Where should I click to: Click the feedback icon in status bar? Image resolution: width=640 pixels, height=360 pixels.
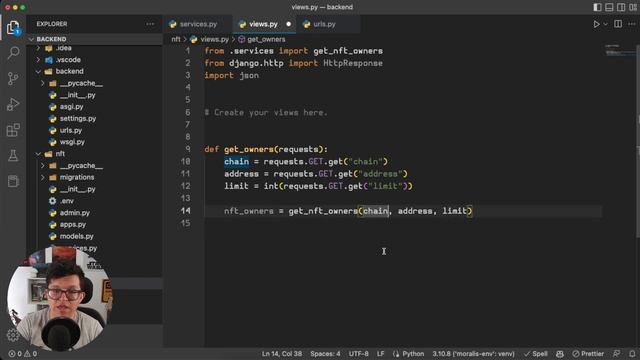[x=616, y=354]
